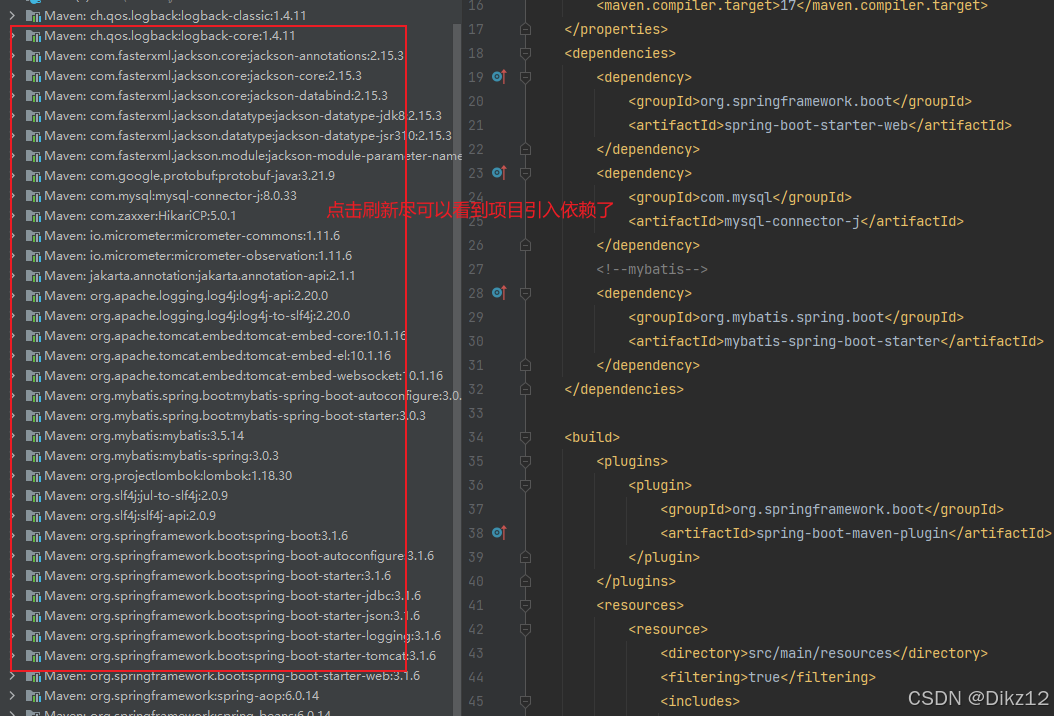Expand the jul-to-slf4j:2.0.9 library node
This screenshot has height=716, width=1054.
(13, 495)
